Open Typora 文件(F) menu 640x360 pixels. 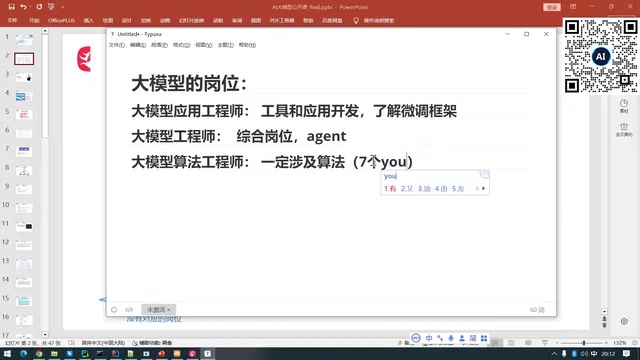pyautogui.click(x=117, y=45)
